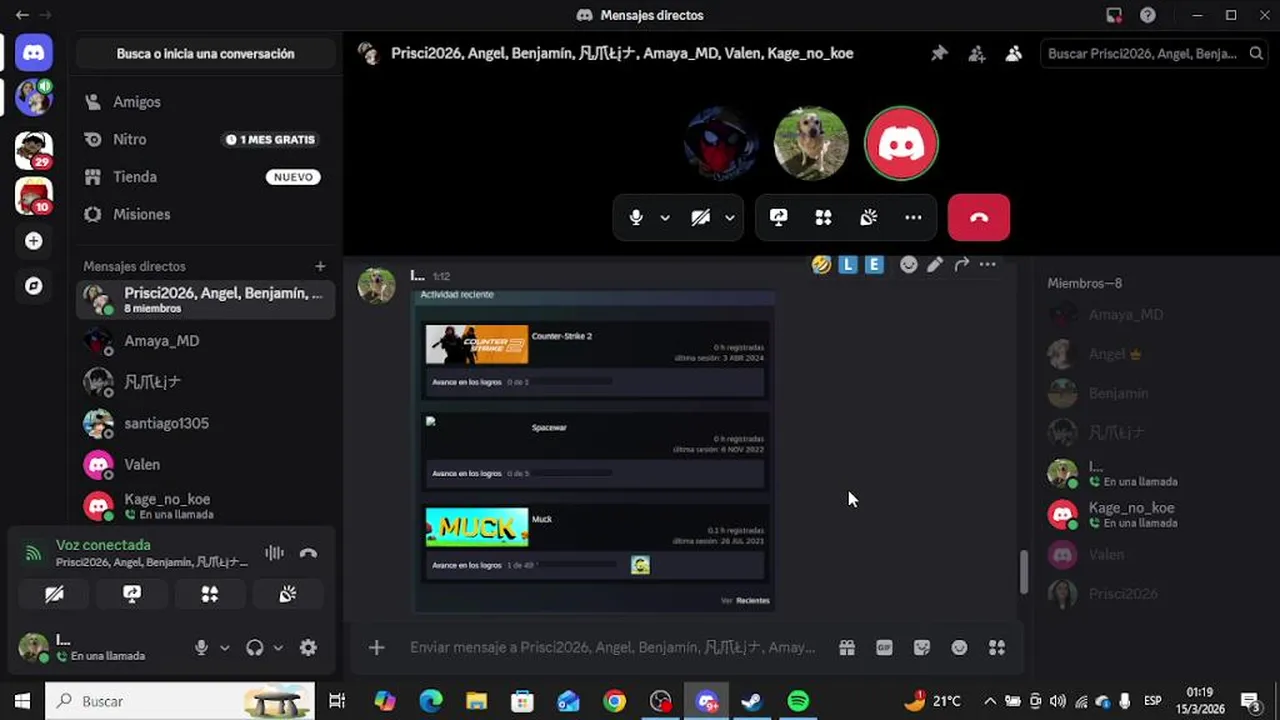The width and height of the screenshot is (1280, 720).
Task: Add the laughing emoji quick reaction
Action: point(822,265)
